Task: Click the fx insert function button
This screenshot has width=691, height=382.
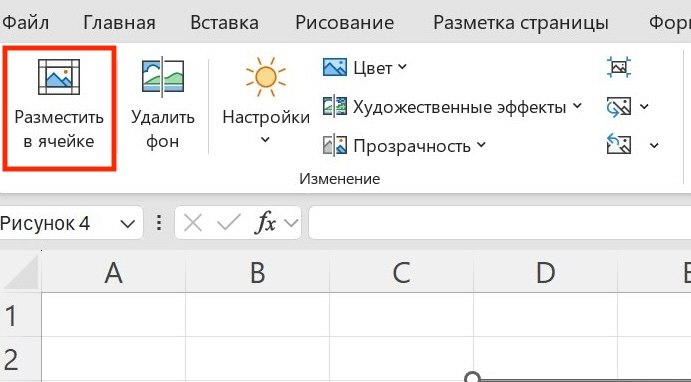Action: 265,223
